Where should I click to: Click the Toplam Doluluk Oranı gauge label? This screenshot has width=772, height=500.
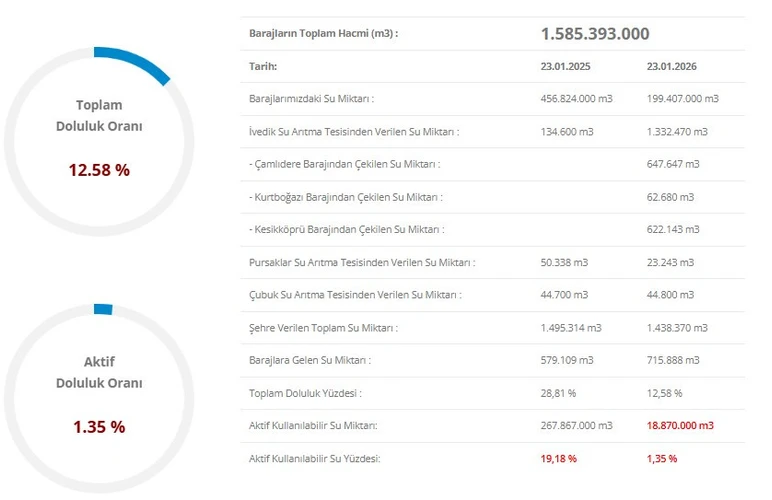pos(99,116)
